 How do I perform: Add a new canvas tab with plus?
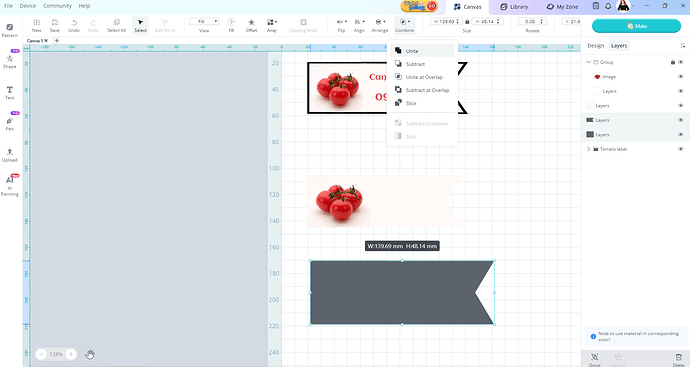[x=57, y=40]
